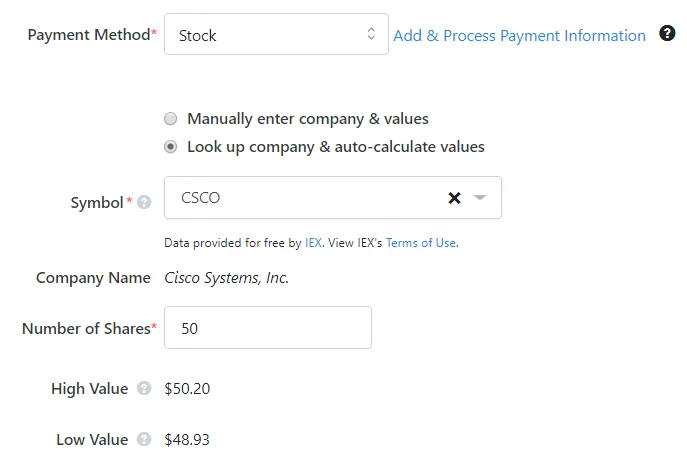The height and width of the screenshot is (462, 687).
Task: Open the IEX data provider link
Action: click(x=313, y=243)
